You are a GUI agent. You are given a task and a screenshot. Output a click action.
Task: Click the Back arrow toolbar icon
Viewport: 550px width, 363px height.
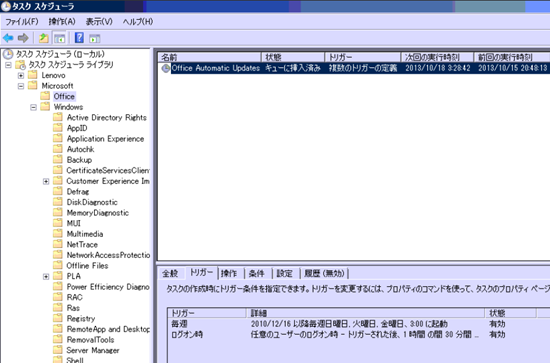pos(8,38)
